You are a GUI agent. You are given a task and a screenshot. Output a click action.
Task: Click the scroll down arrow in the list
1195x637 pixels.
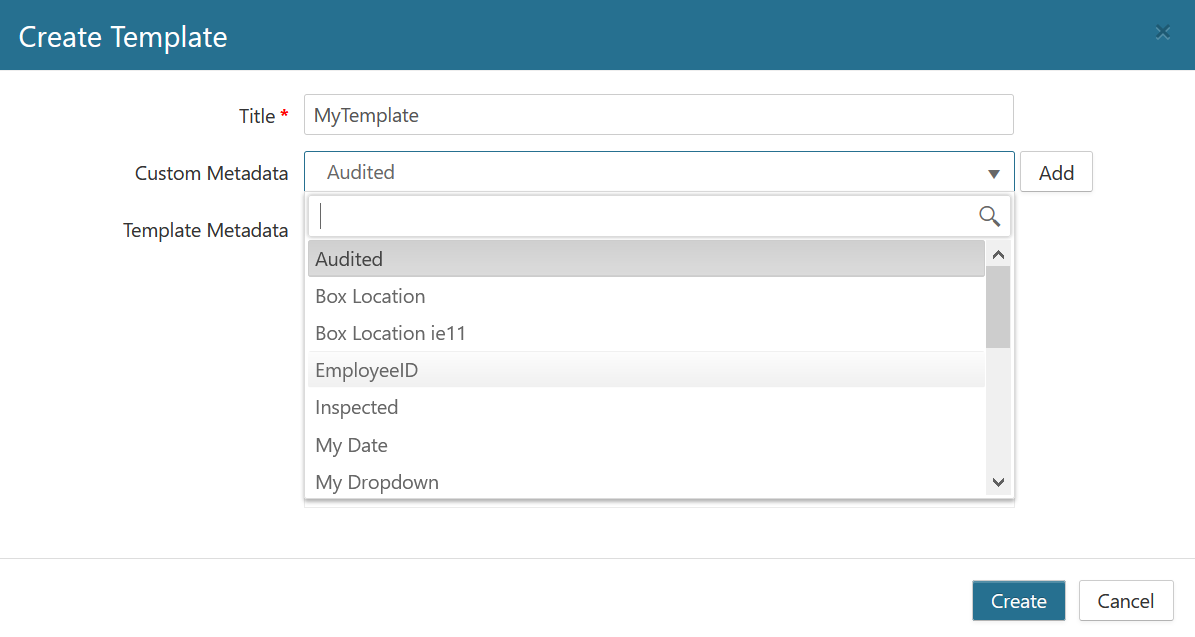click(x=998, y=483)
